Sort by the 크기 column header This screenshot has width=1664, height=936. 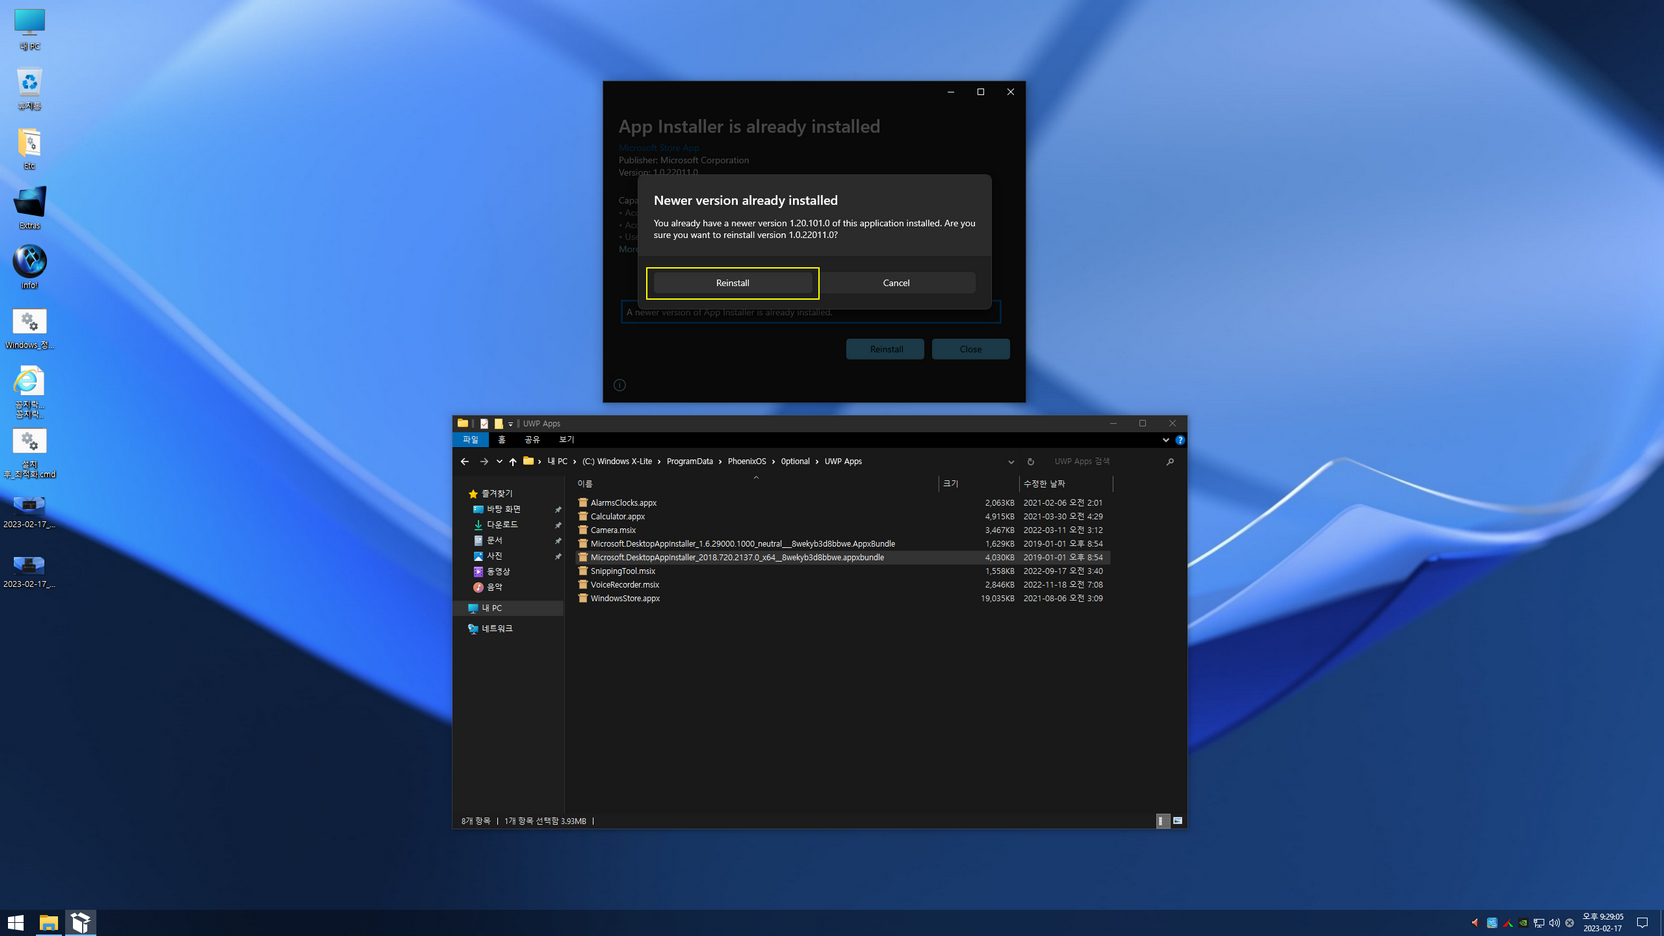click(x=978, y=484)
